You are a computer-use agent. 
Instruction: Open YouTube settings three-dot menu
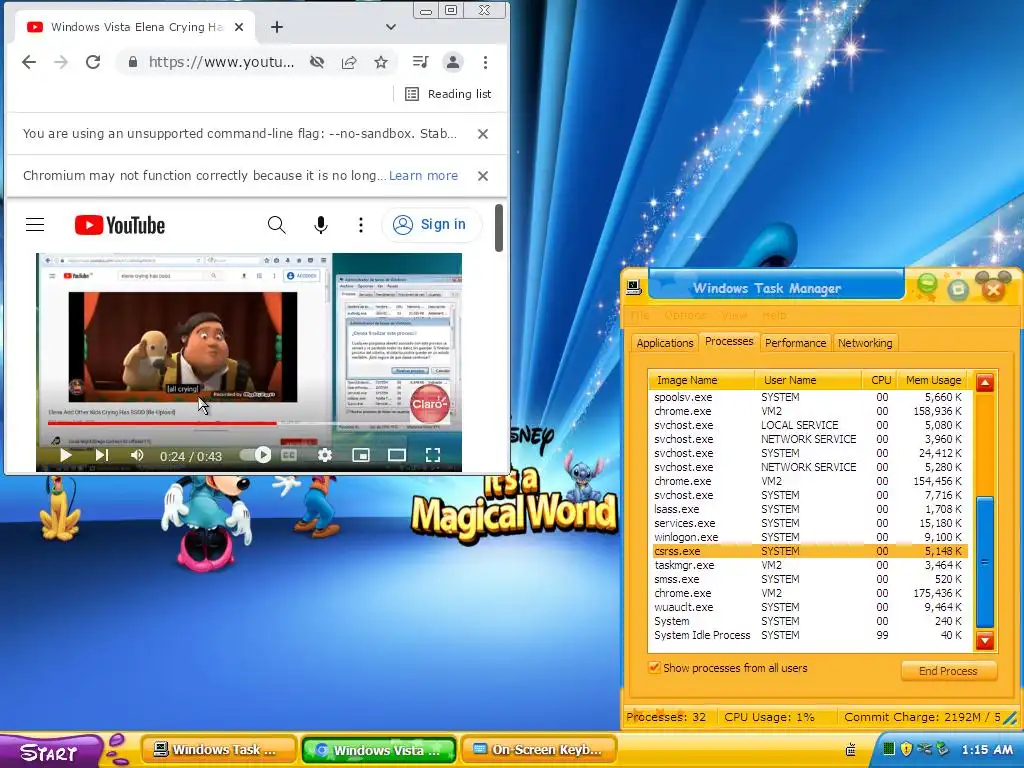[x=360, y=225]
